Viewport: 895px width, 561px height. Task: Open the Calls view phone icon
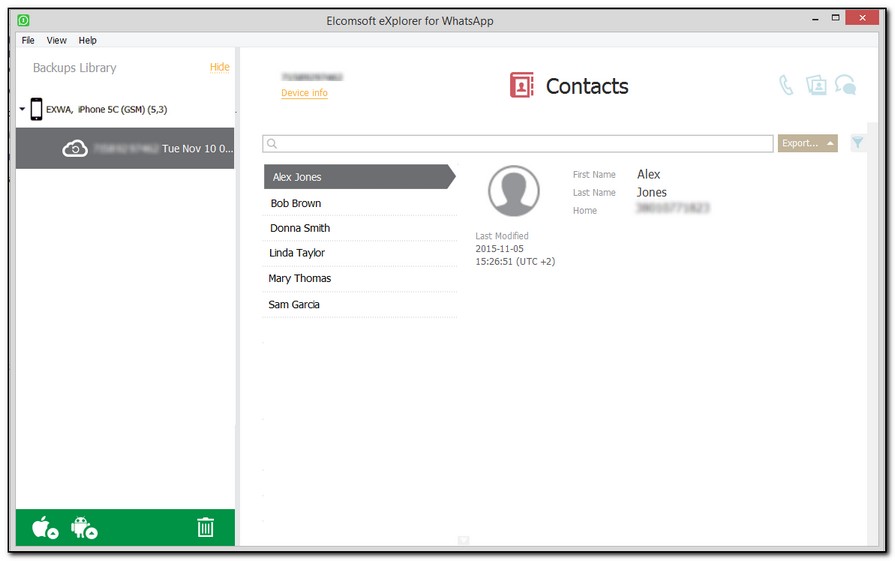click(x=786, y=86)
